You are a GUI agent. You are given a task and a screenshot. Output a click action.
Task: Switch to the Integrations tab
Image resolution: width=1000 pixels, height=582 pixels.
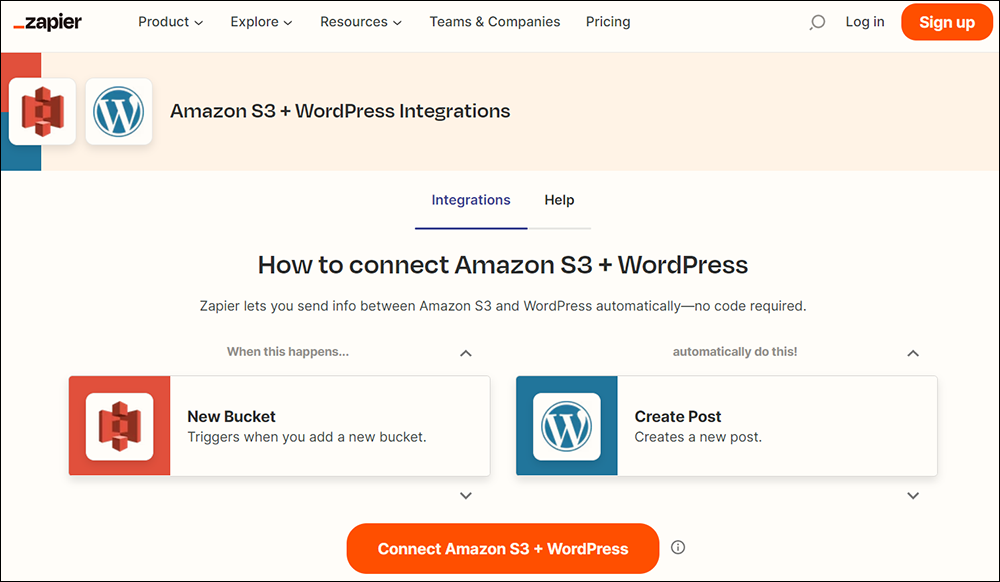click(x=471, y=200)
